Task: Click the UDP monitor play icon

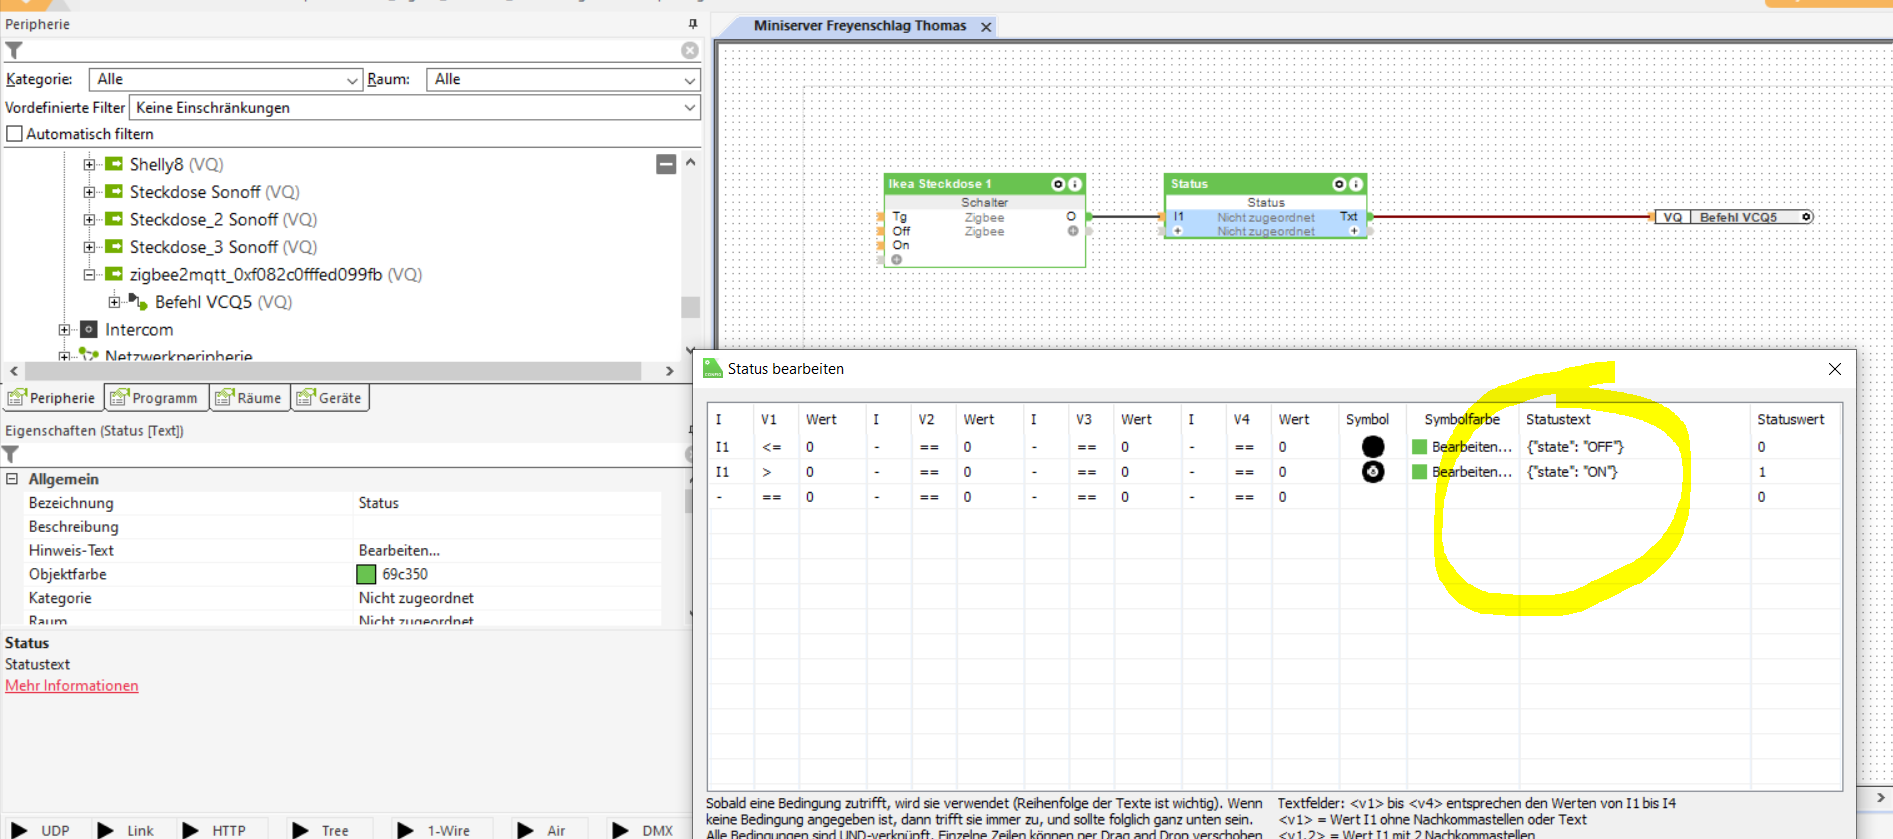Action: point(19,830)
